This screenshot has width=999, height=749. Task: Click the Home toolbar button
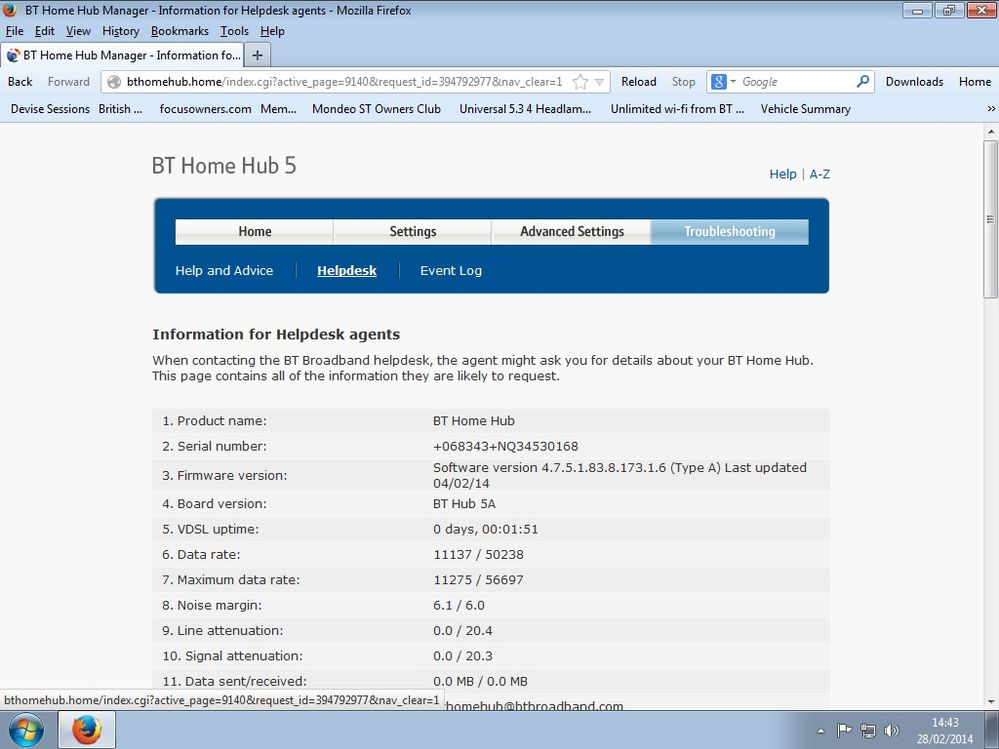click(975, 82)
